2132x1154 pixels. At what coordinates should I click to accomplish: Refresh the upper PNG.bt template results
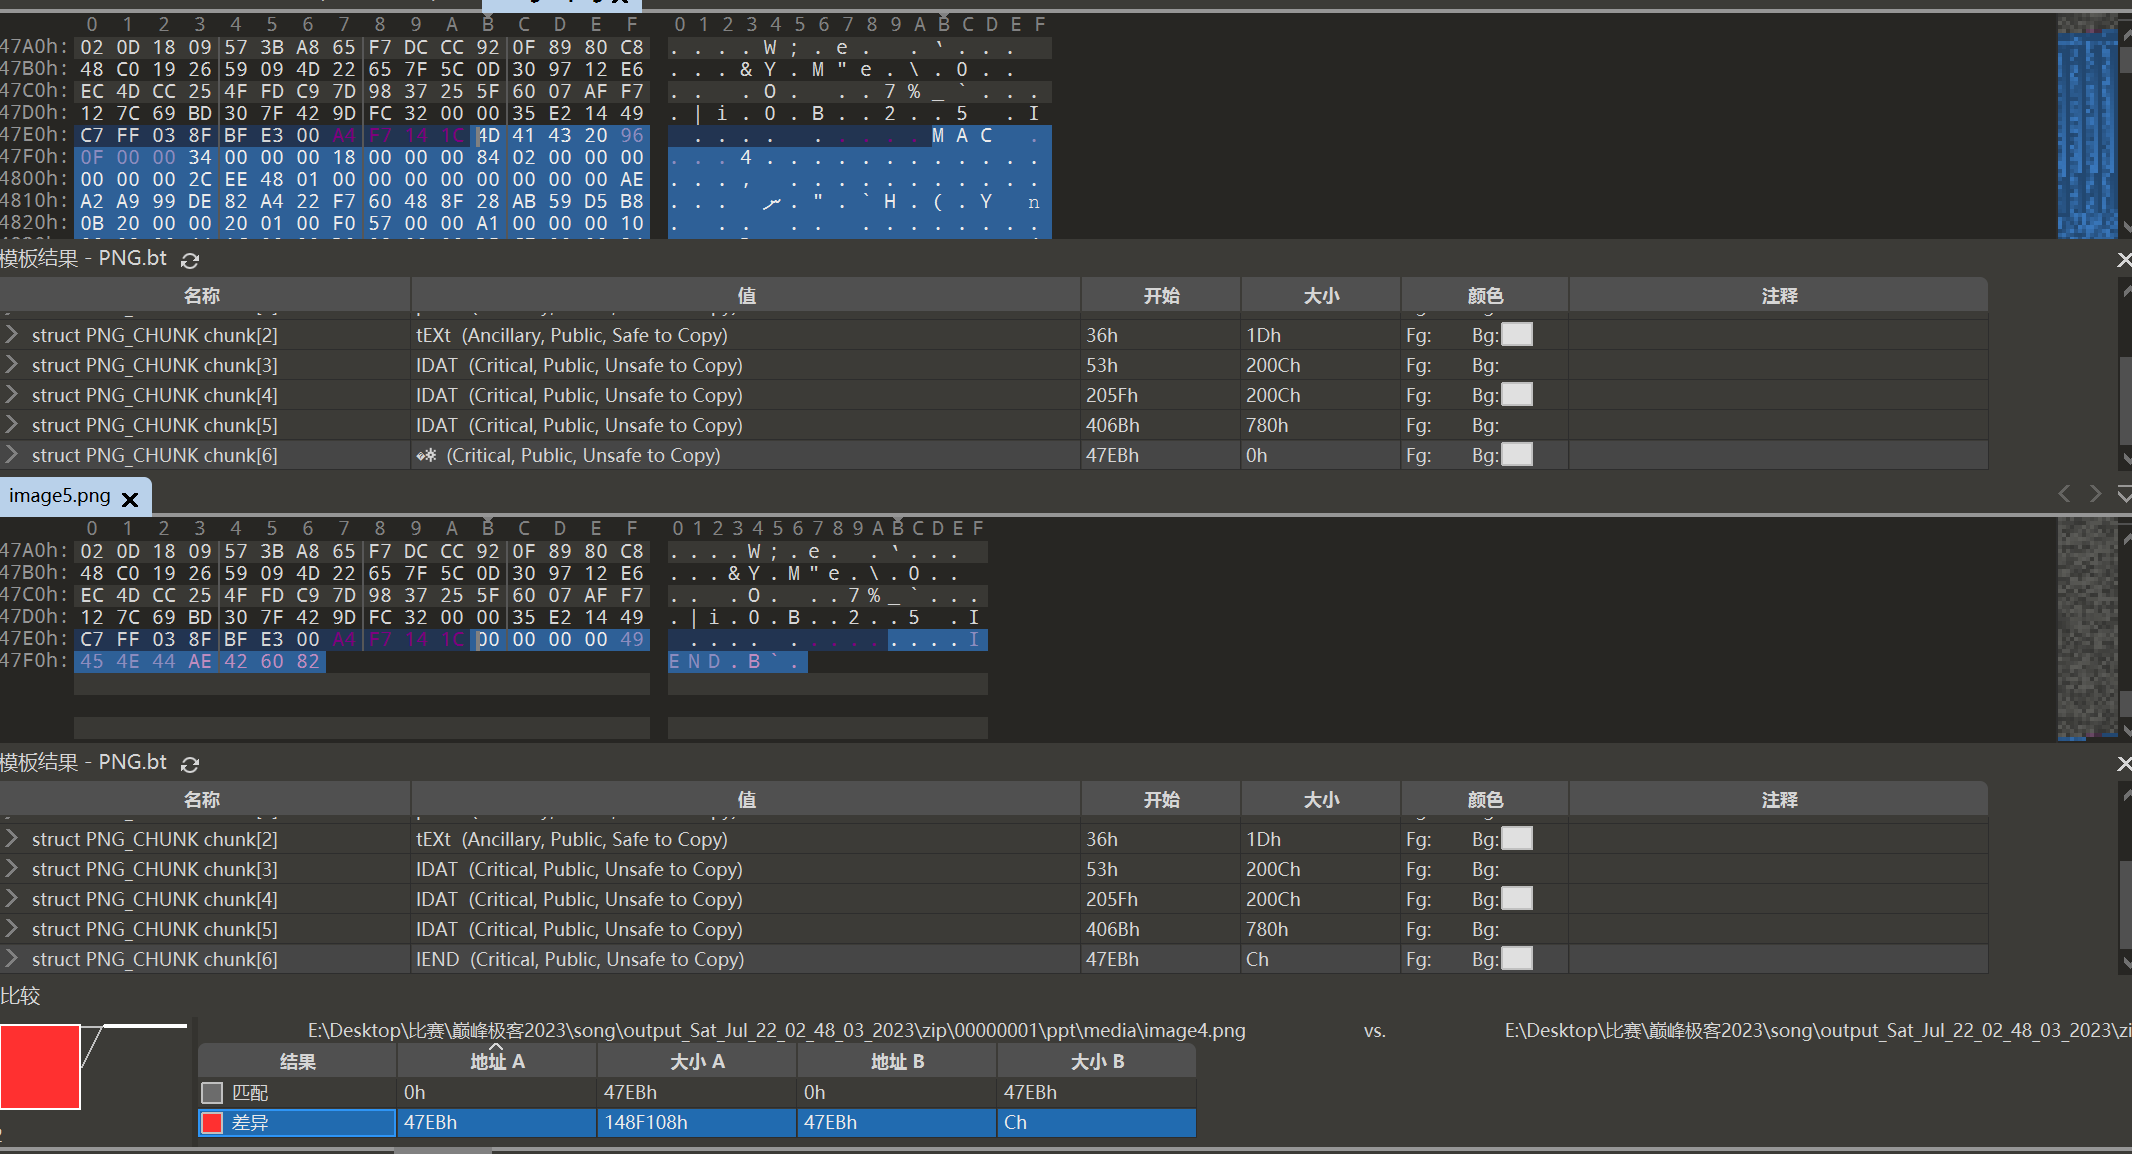tap(190, 260)
